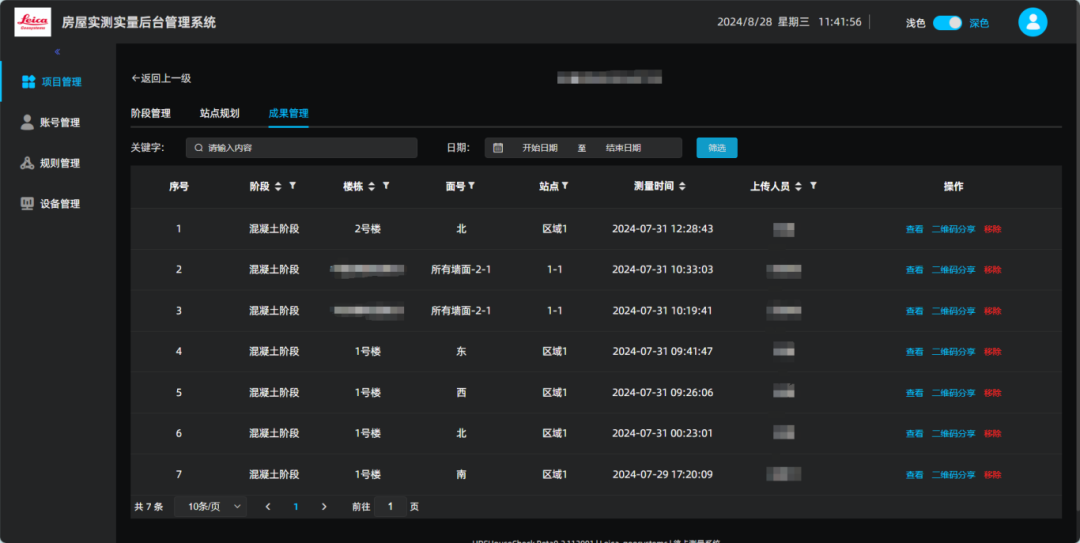Viewport: 1080px width, 543px height.
Task: Open the 10条/页 page size dropdown
Action: [210, 507]
